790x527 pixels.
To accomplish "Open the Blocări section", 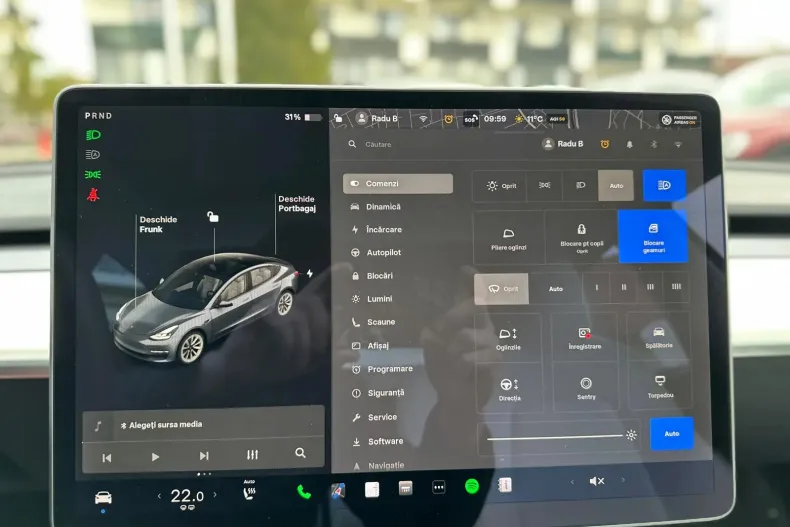I will click(x=372, y=276).
